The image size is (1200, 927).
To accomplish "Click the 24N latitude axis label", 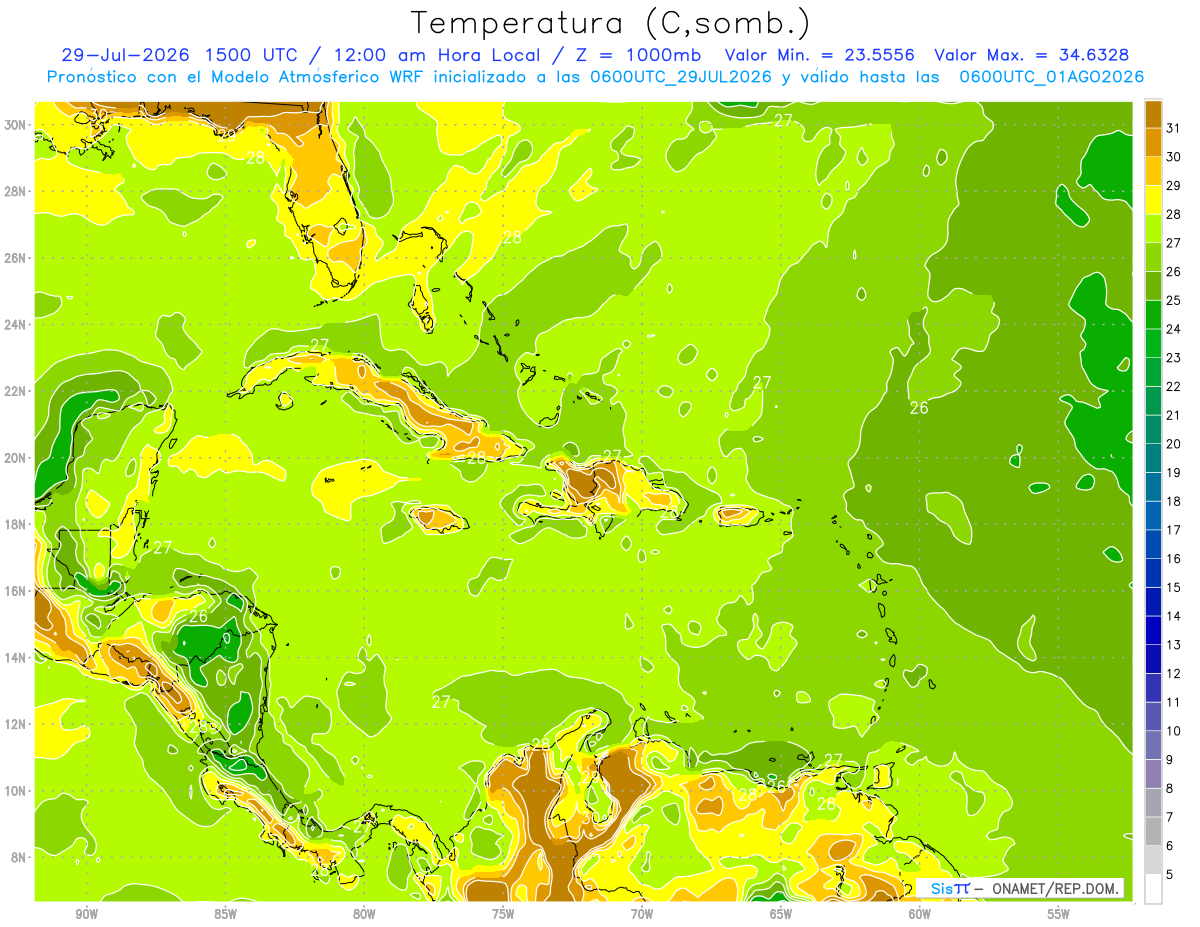I will (17, 325).
